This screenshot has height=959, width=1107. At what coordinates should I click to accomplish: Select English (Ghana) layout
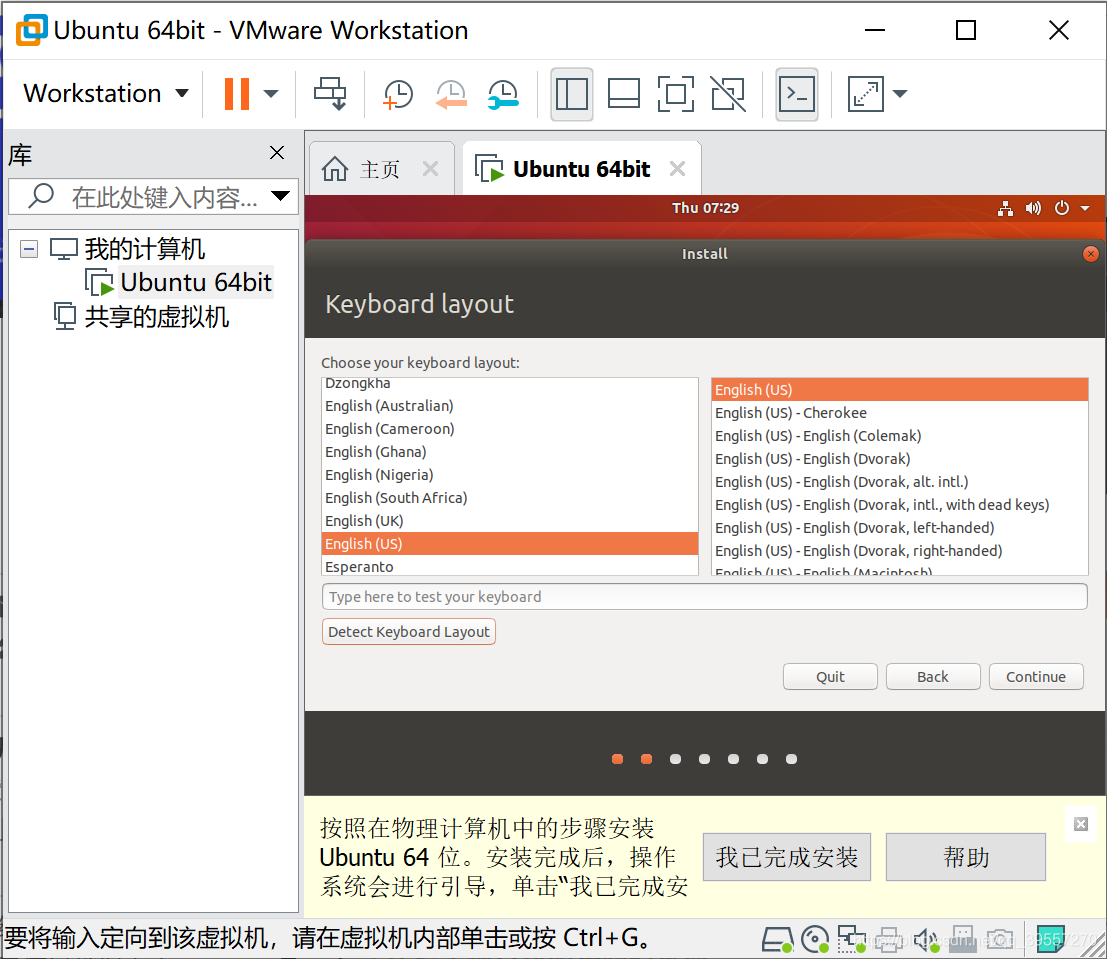510,452
